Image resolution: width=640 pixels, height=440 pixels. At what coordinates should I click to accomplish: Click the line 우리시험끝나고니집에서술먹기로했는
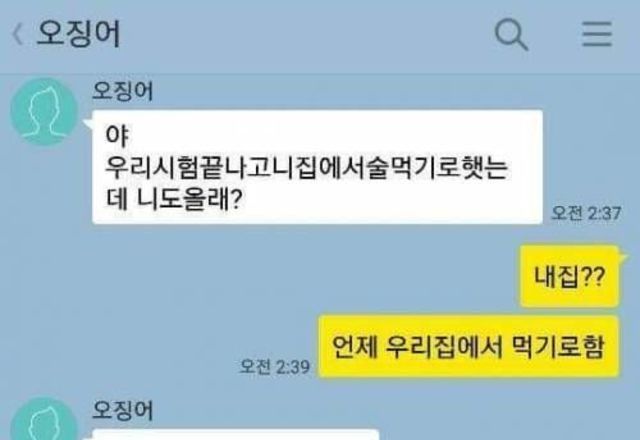point(307,167)
